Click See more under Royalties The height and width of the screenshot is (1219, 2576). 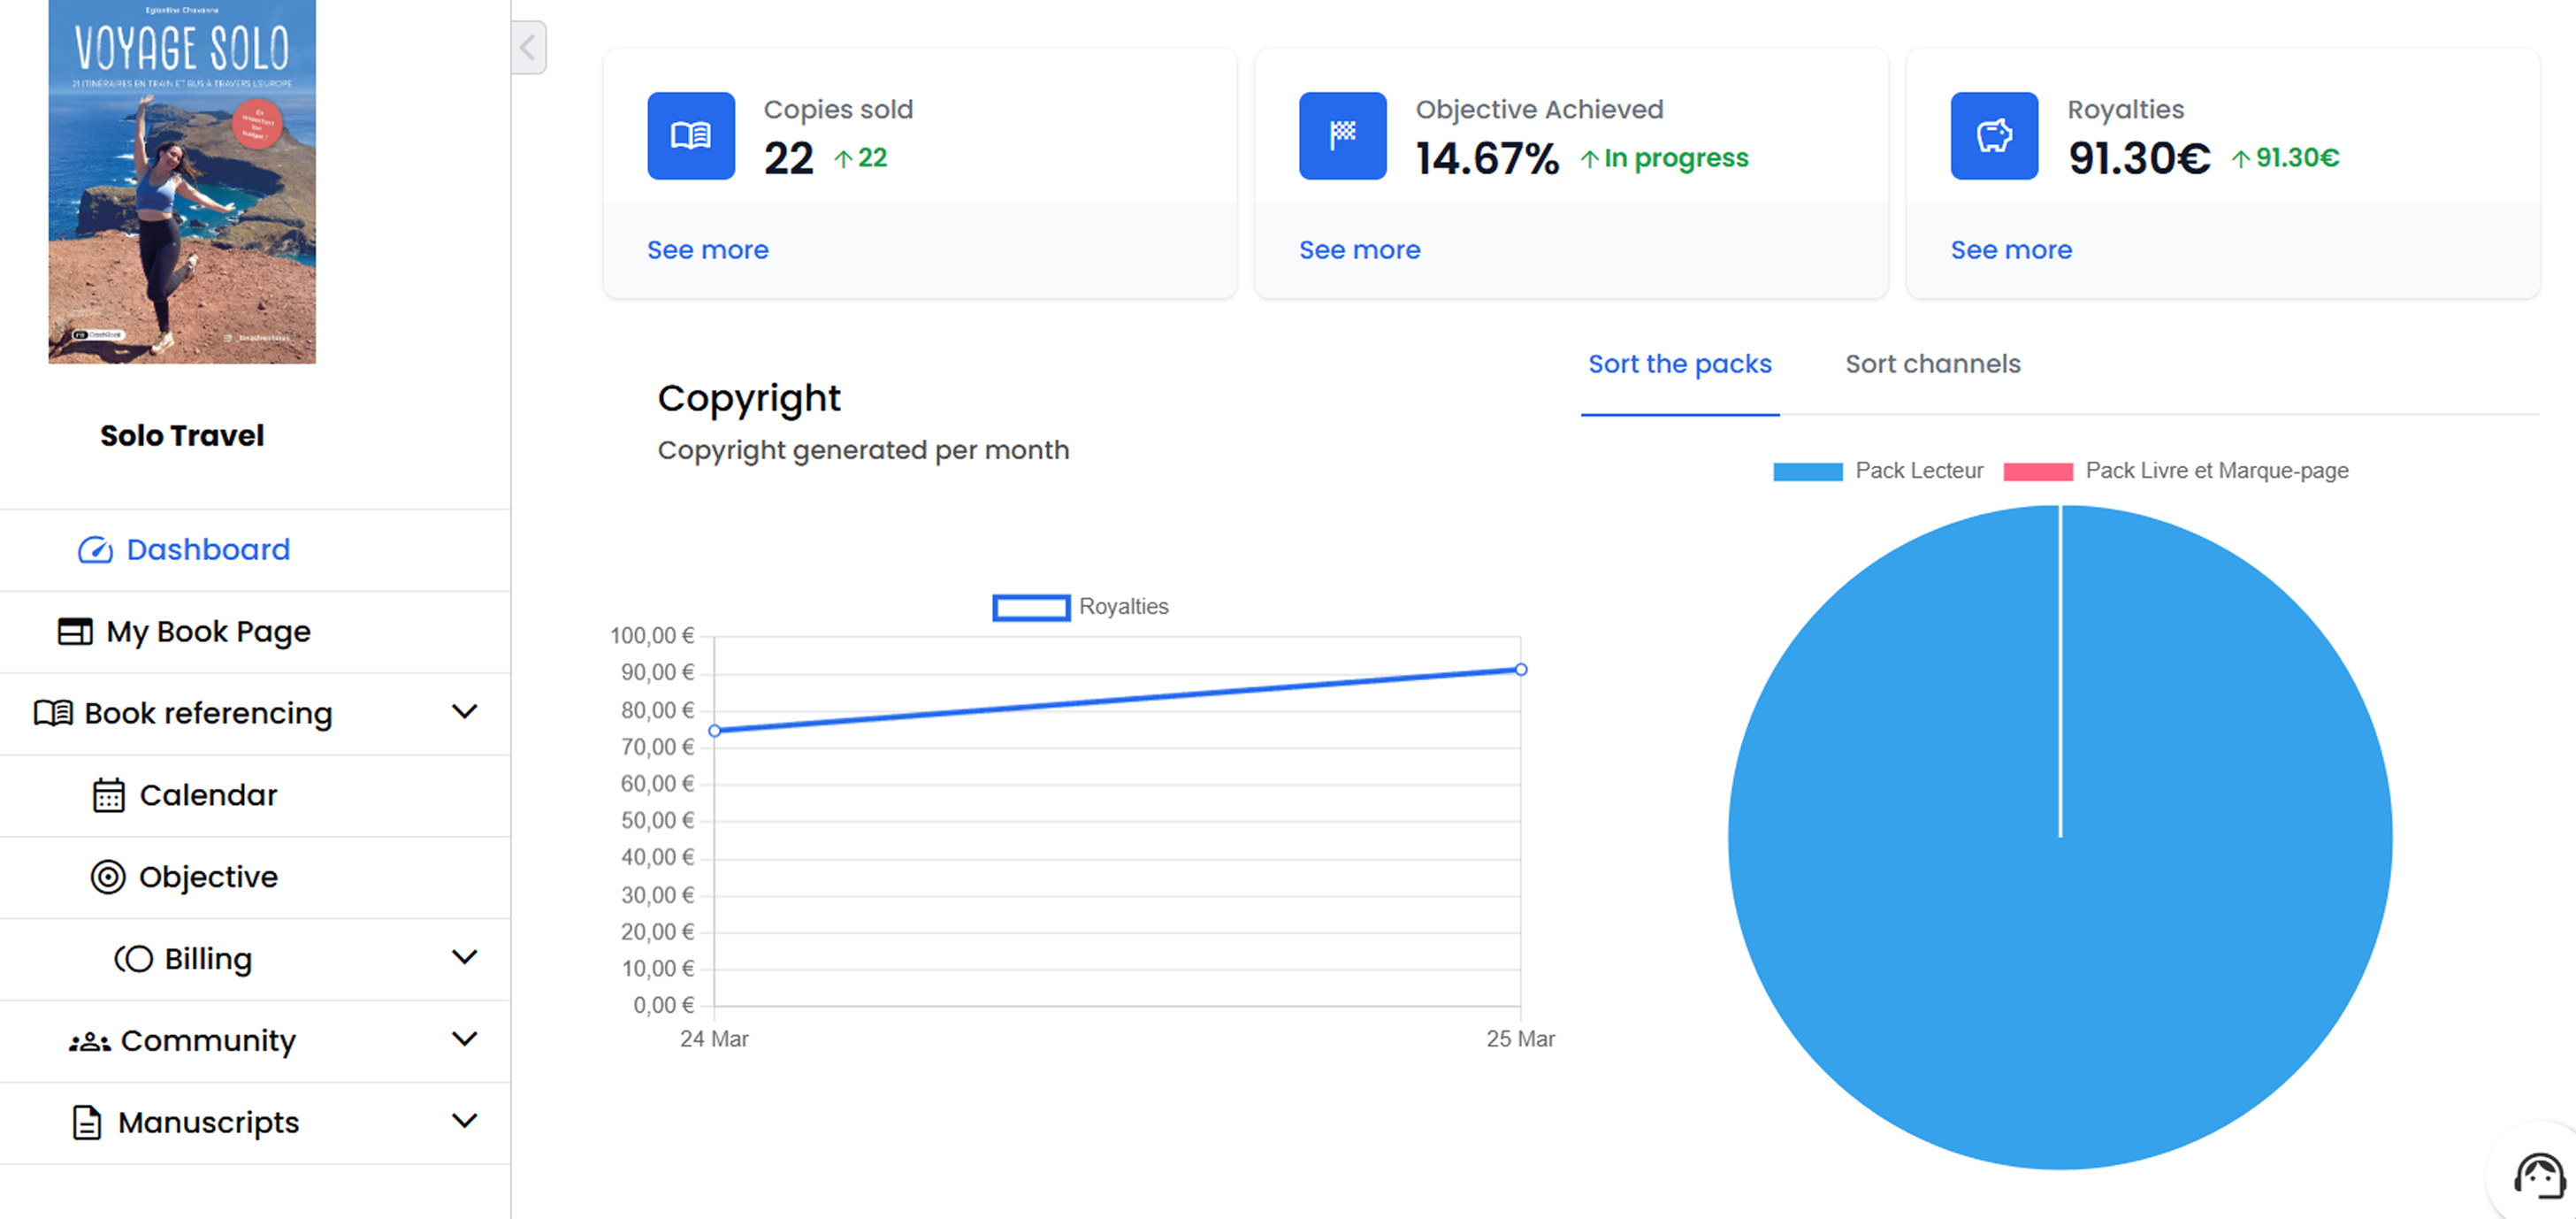pyautogui.click(x=2010, y=250)
